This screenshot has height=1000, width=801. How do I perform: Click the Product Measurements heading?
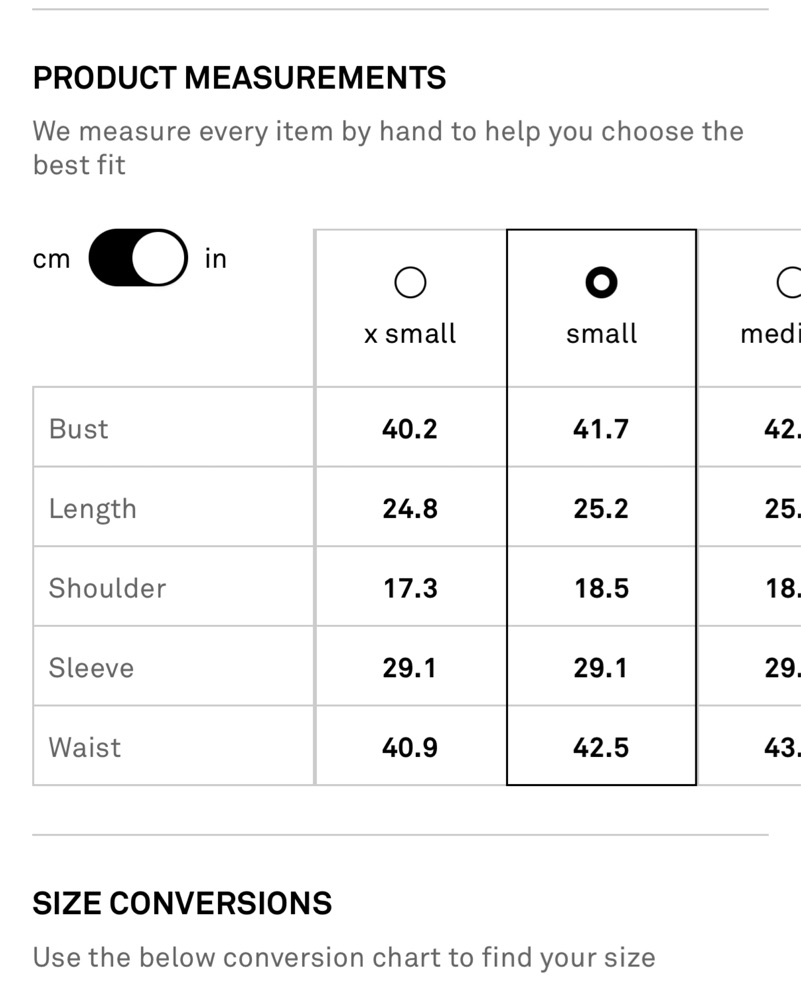coord(239,78)
